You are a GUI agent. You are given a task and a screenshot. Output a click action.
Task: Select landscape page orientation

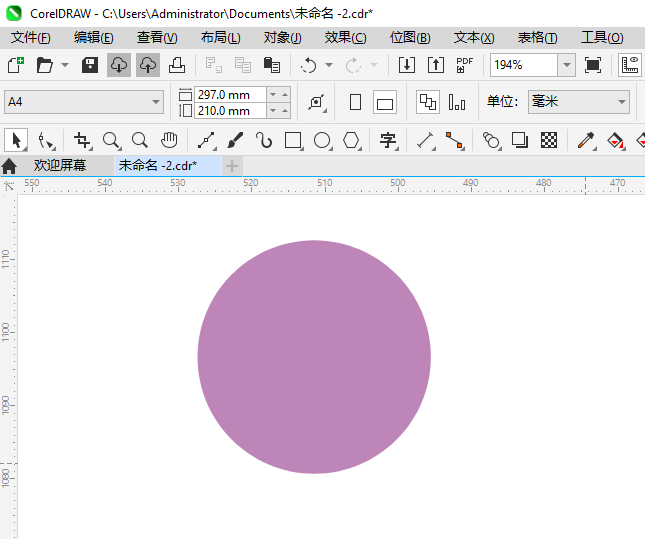tap(385, 102)
